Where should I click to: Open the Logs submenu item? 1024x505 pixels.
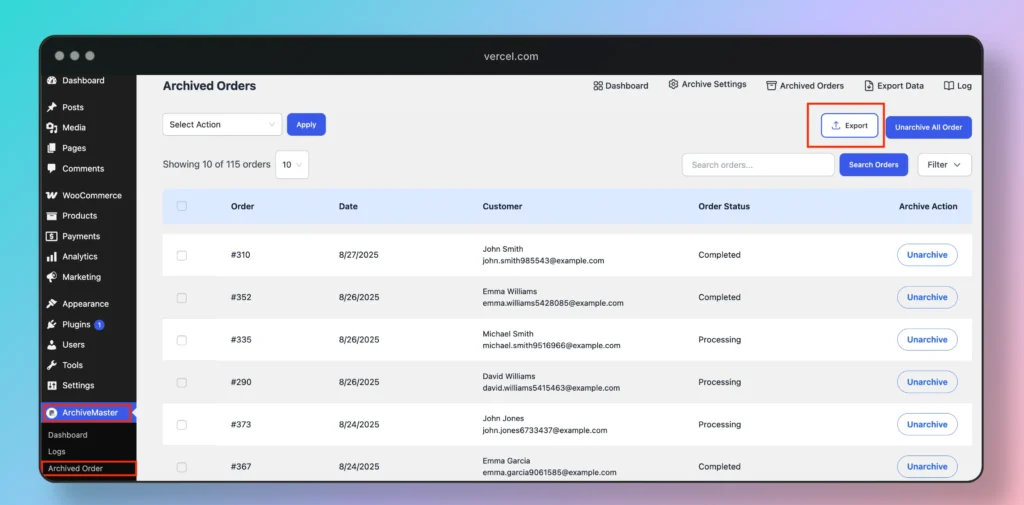tap(57, 451)
